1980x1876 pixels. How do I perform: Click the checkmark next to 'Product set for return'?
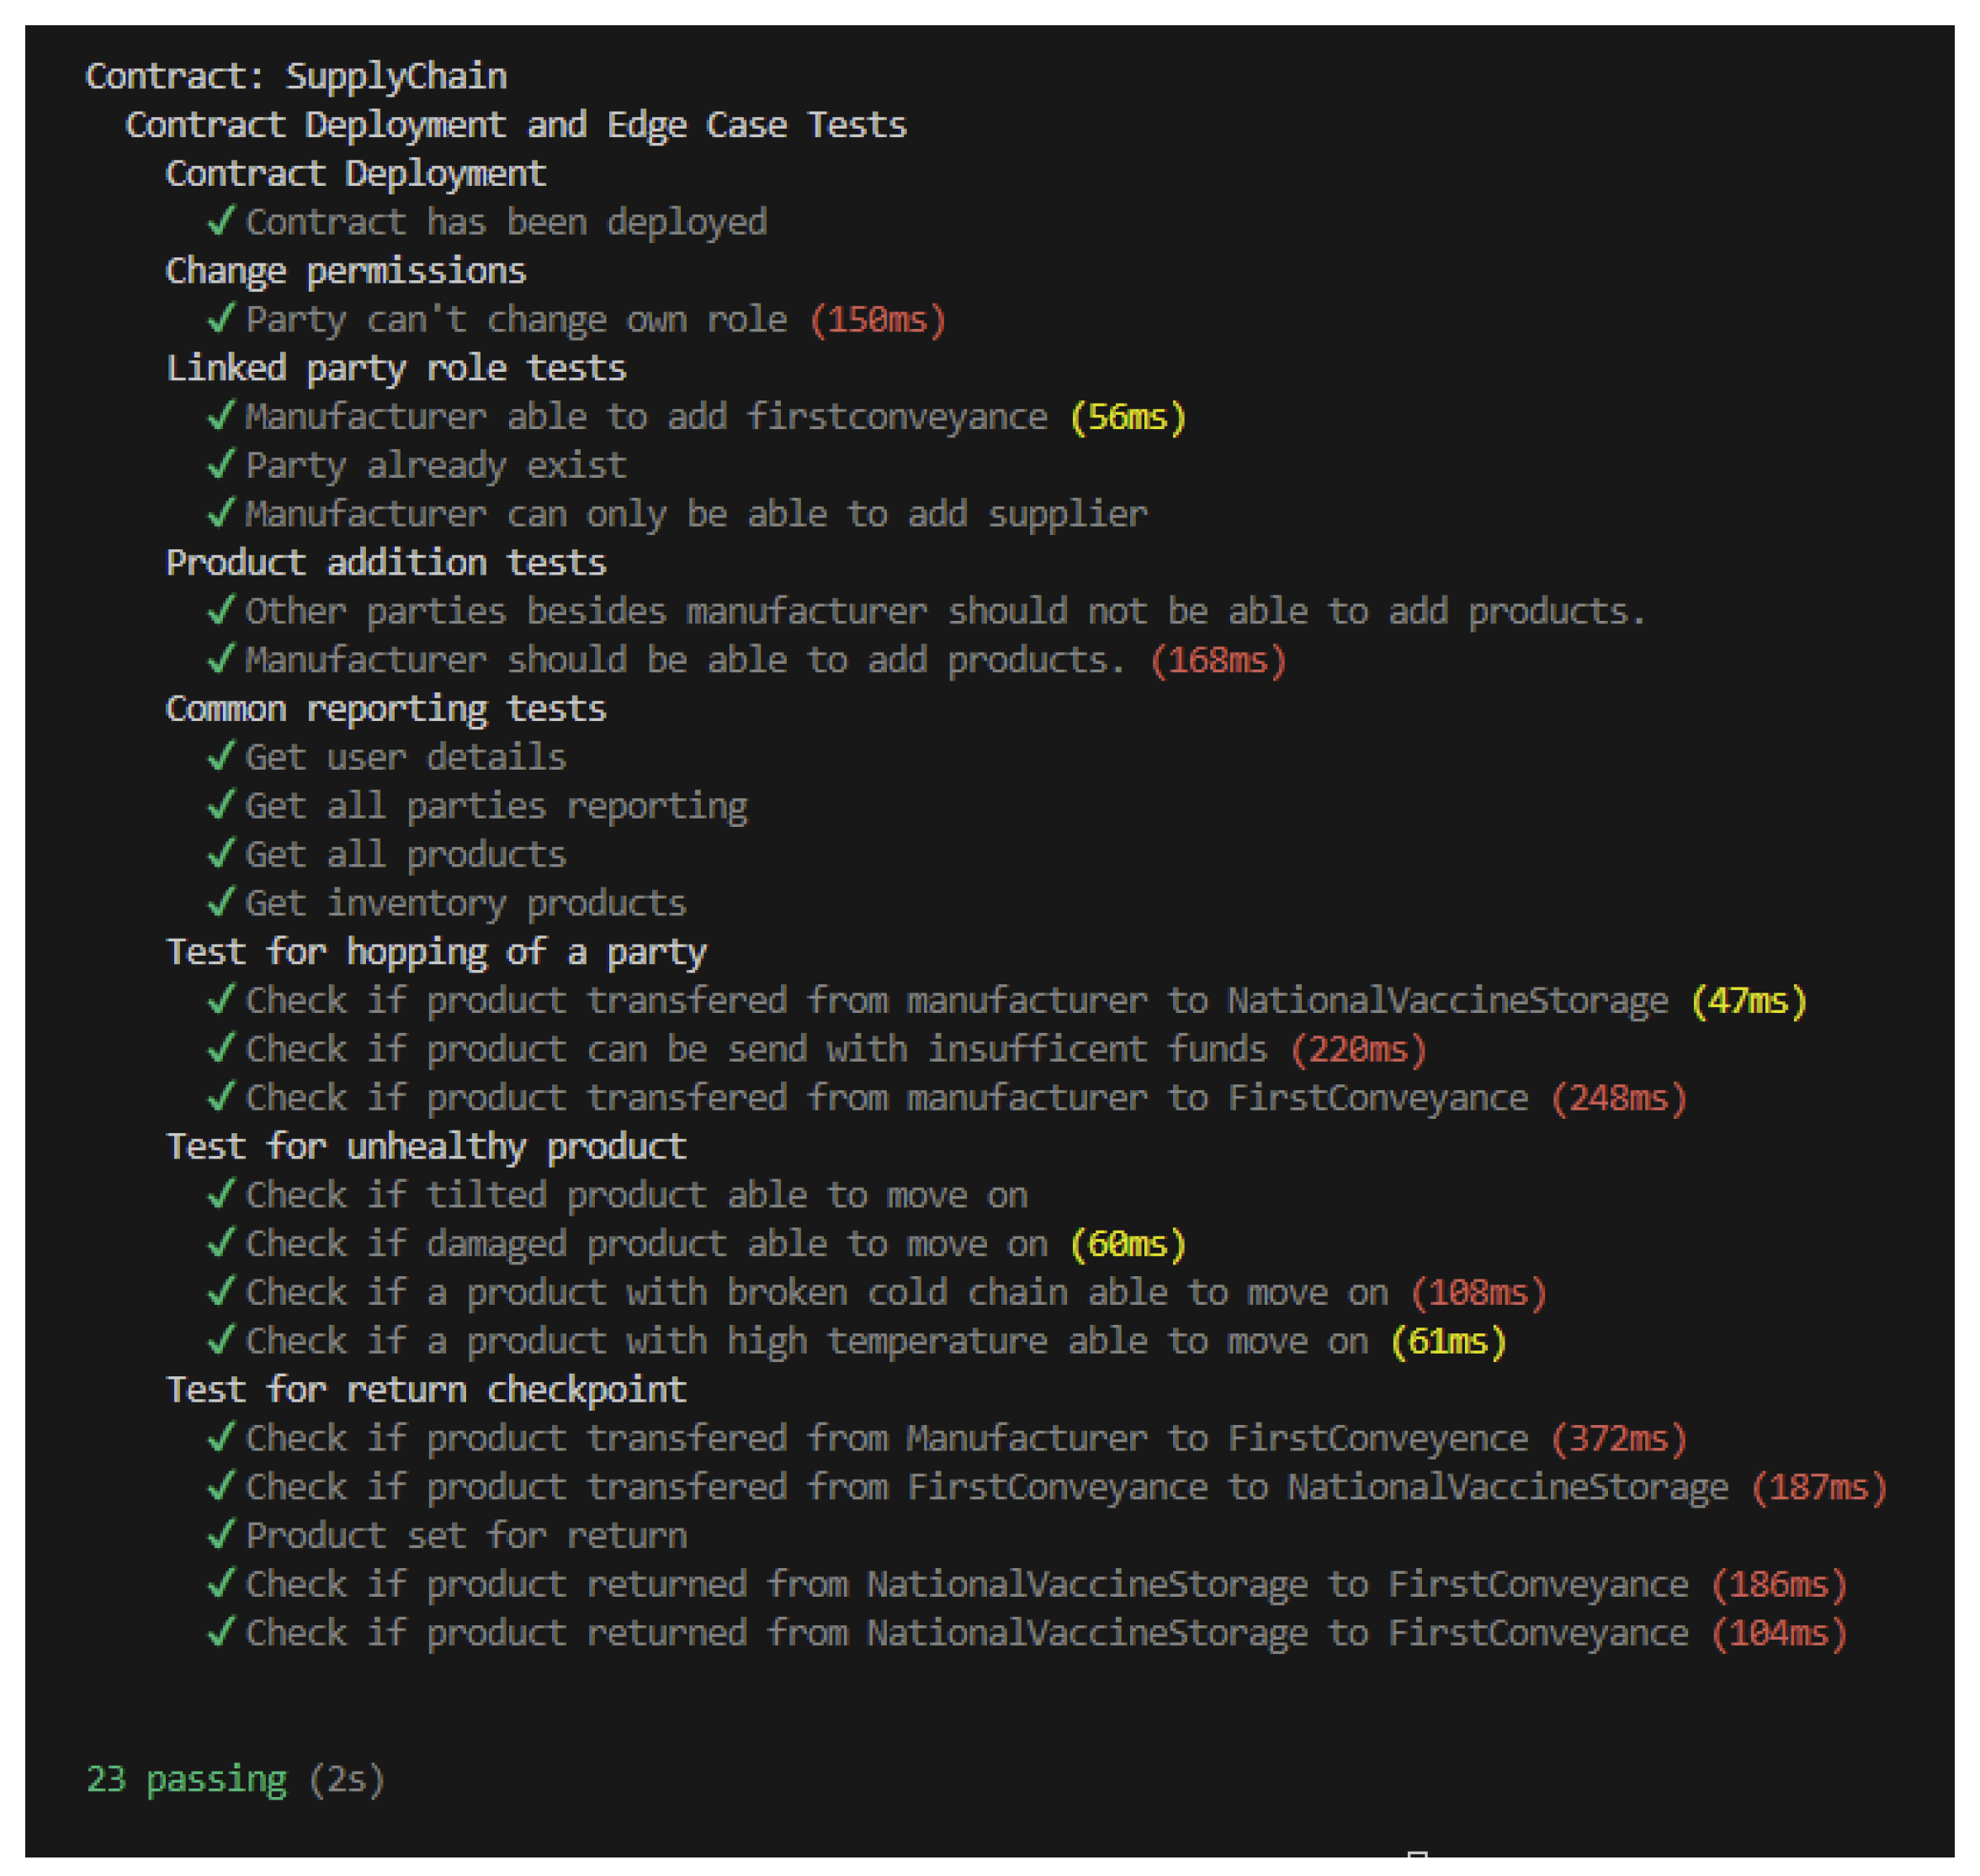[222, 1535]
